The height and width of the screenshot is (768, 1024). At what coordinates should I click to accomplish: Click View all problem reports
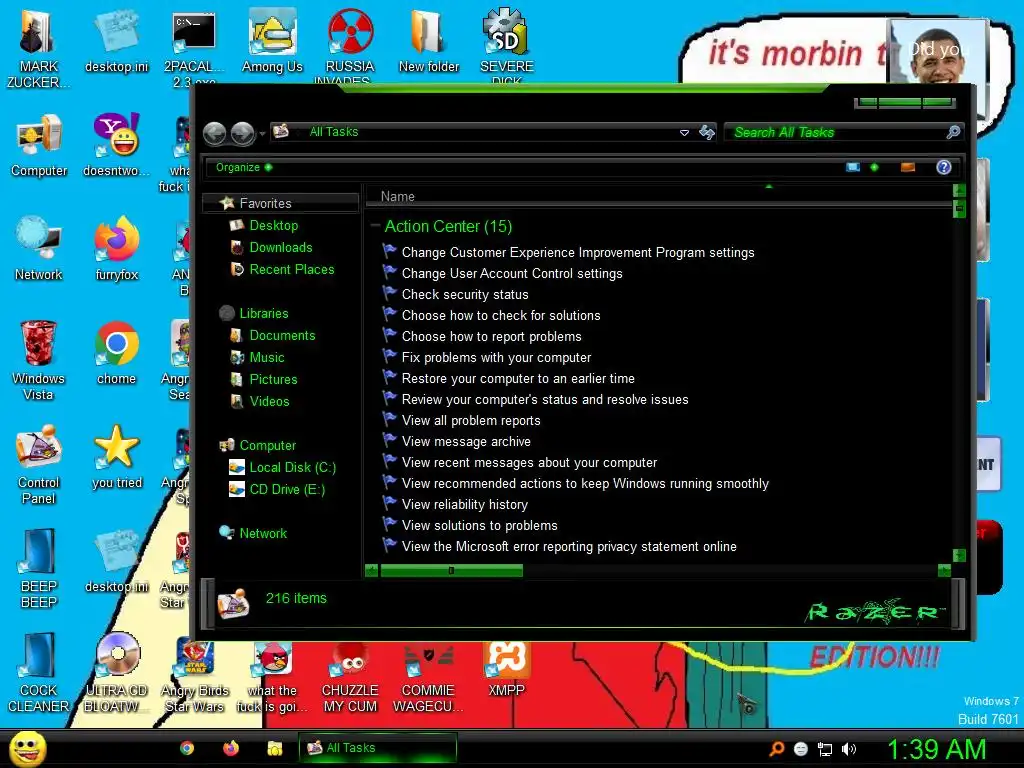coord(471,421)
